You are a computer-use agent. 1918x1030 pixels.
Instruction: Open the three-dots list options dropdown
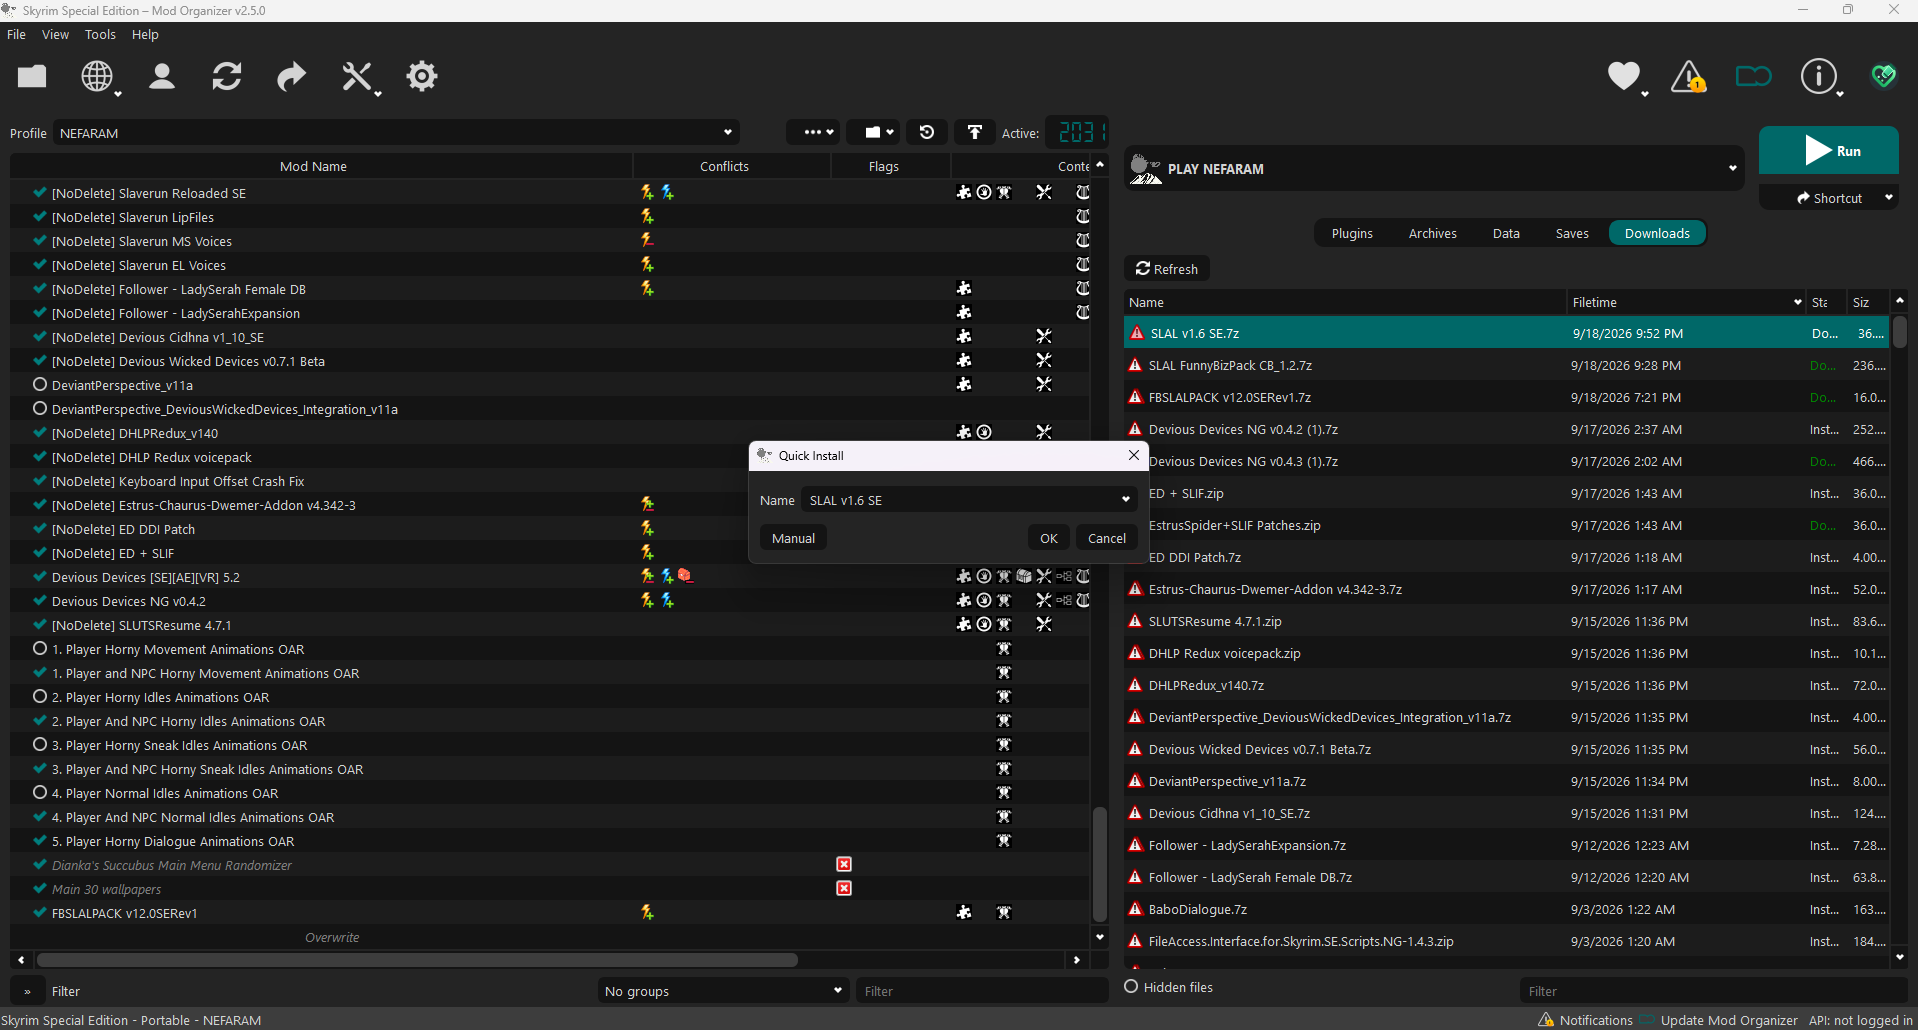(813, 132)
